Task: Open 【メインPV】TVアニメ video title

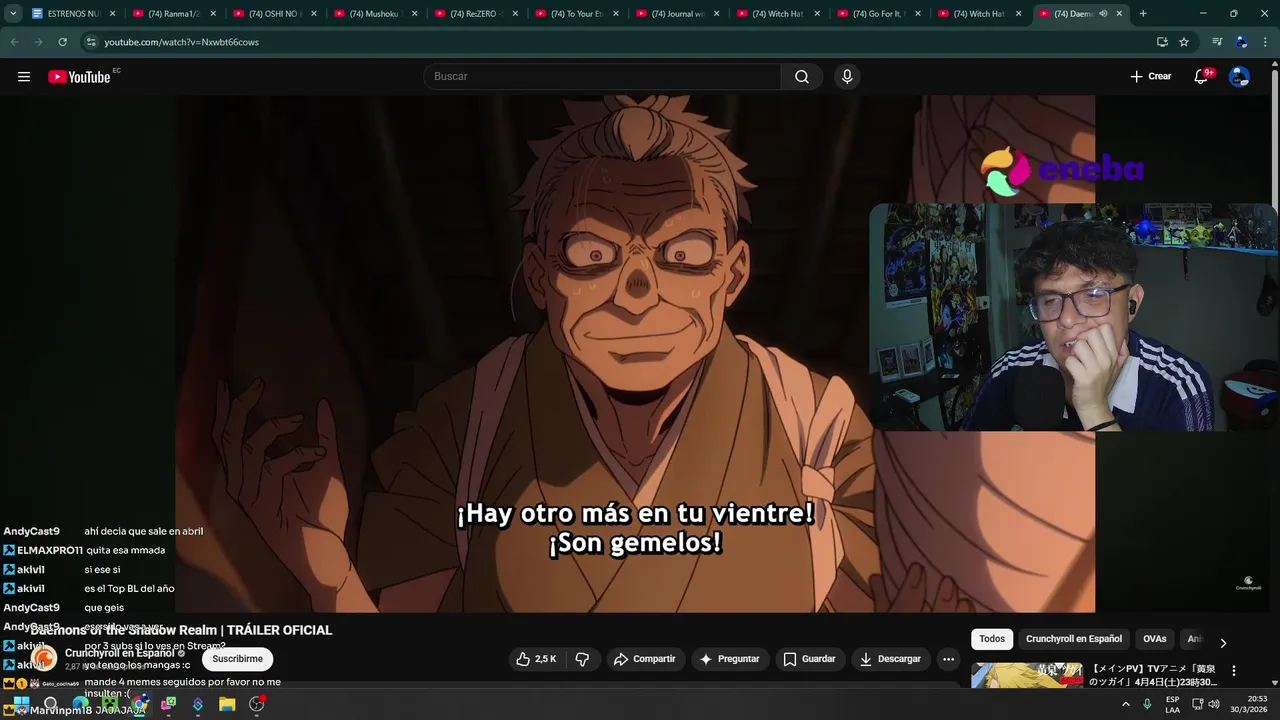Action: [1154, 675]
